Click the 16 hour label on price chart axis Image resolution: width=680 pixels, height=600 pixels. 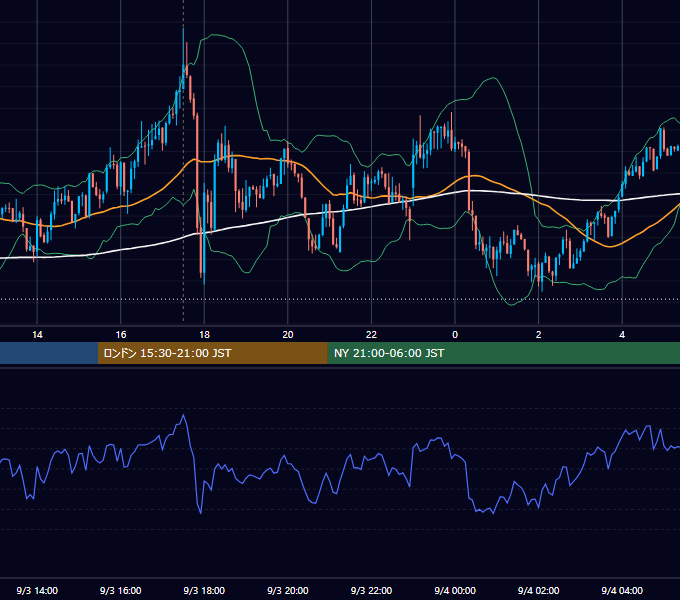[x=121, y=335]
